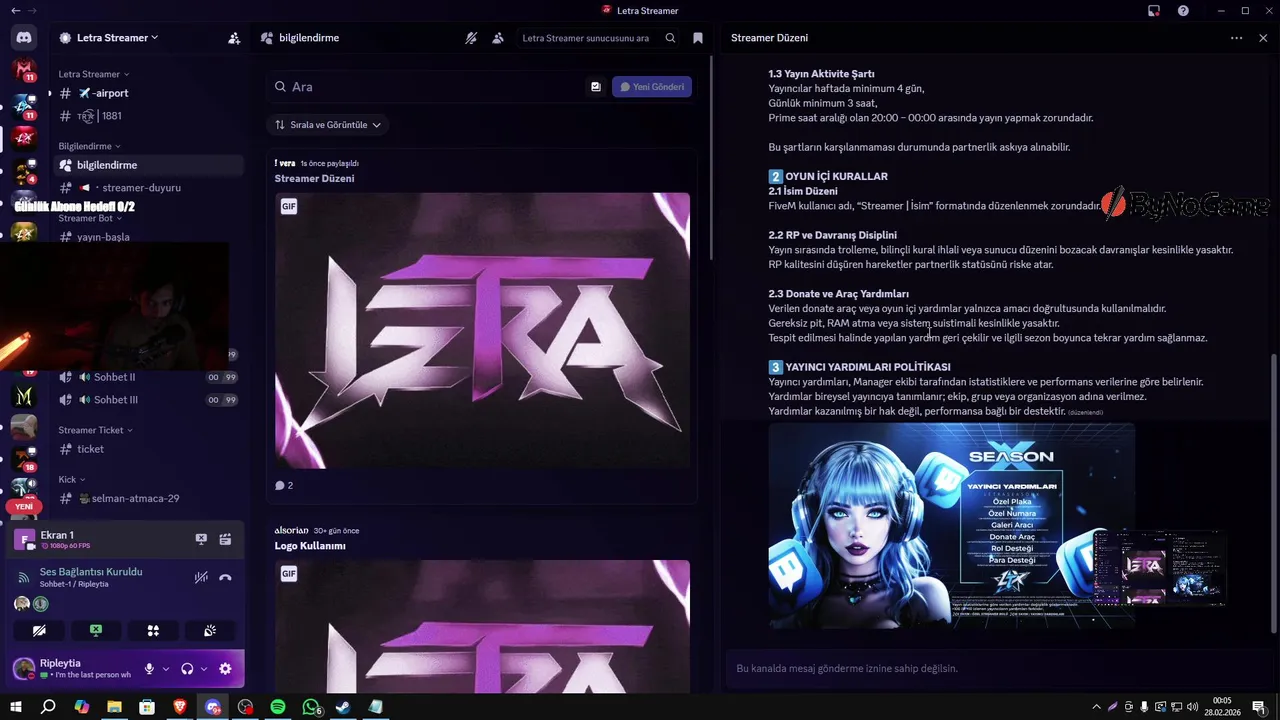
Task: Open user settings gear icon
Action: 225,669
